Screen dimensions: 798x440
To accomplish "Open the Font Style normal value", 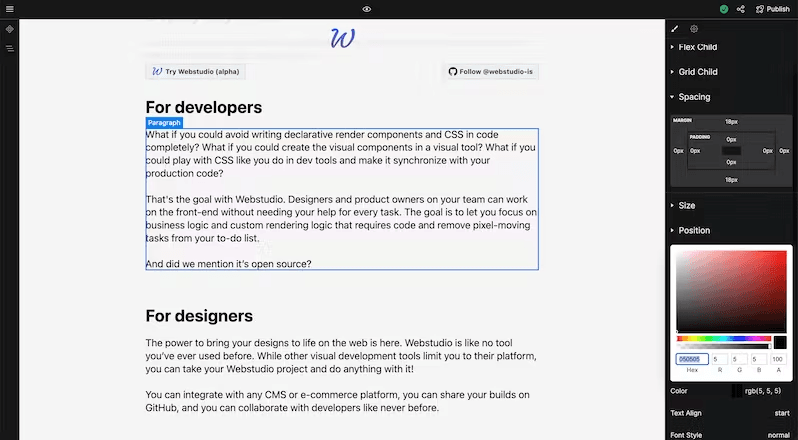I will coord(779,435).
